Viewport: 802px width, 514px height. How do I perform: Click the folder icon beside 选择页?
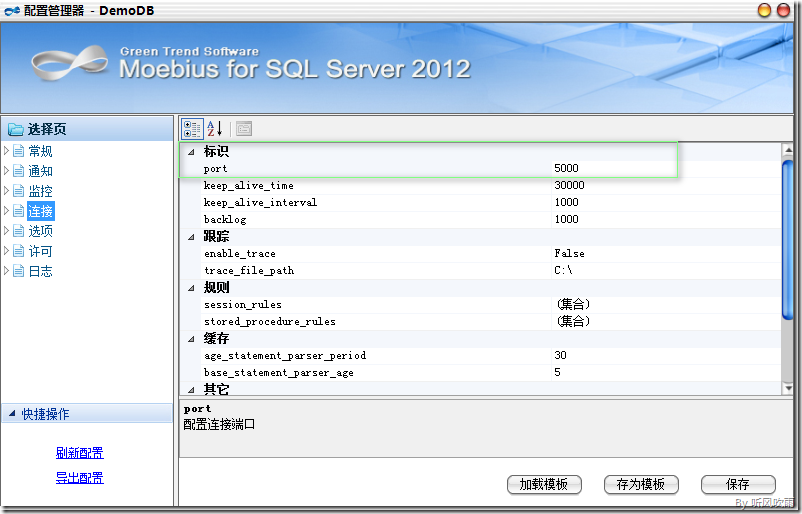(x=15, y=129)
